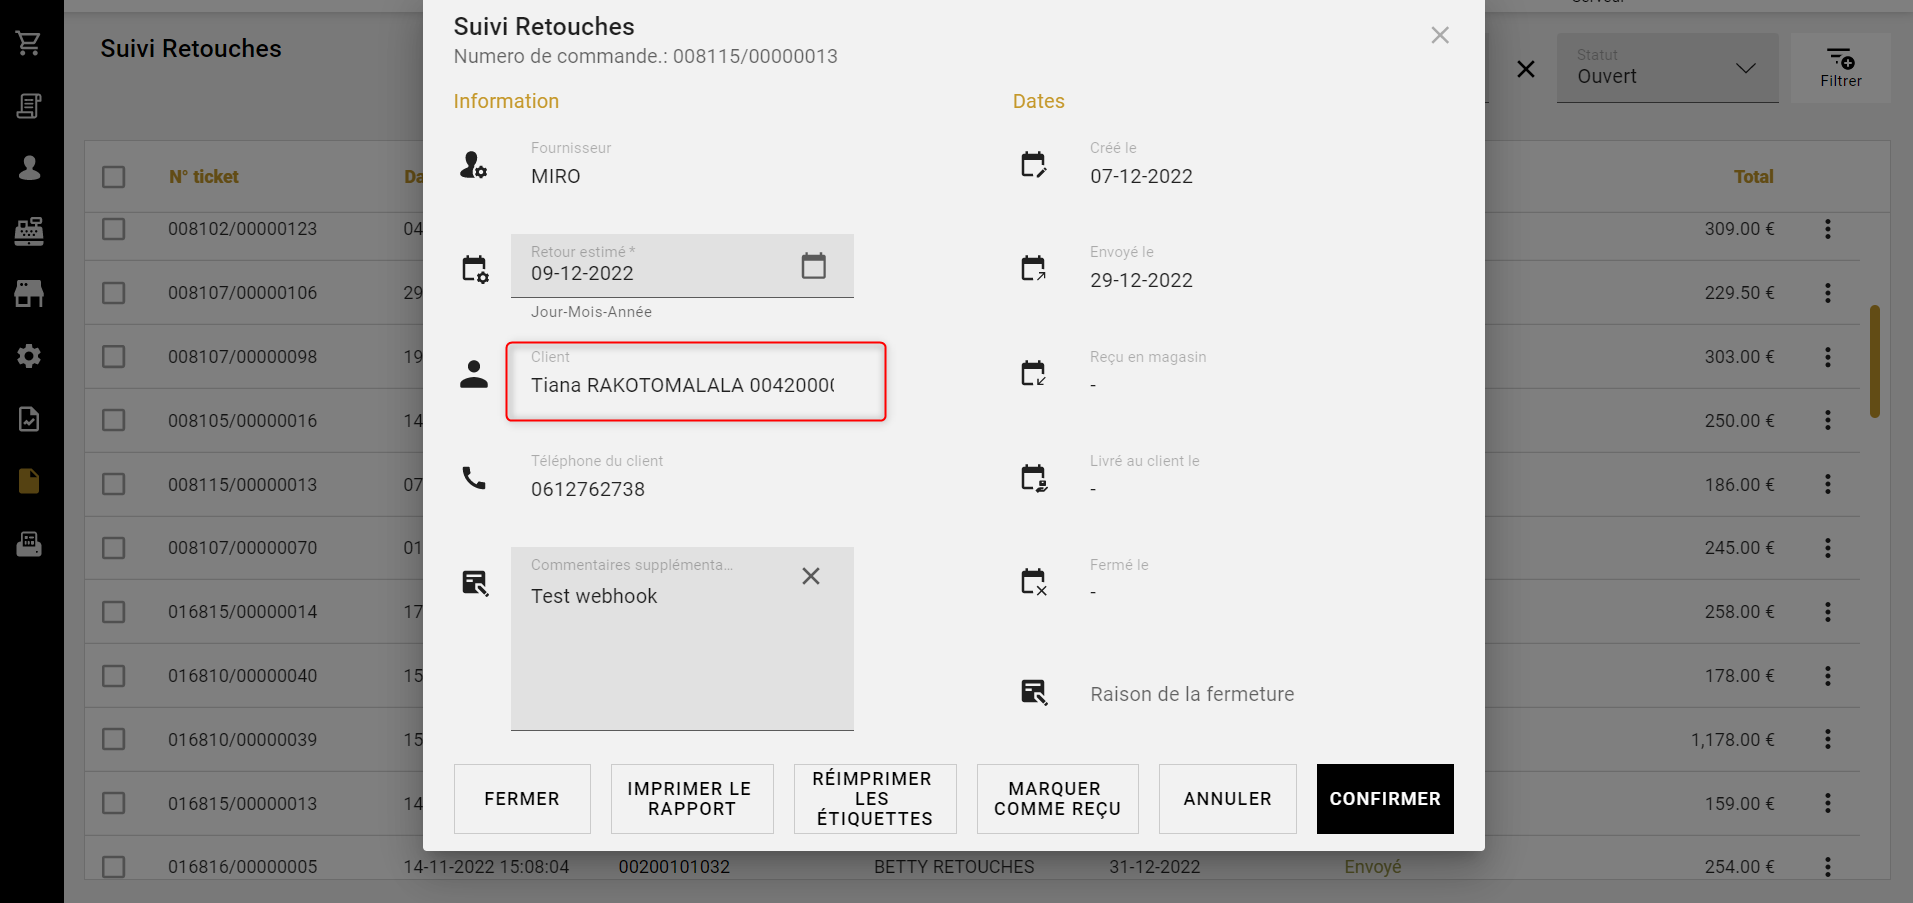Click the Filtrer icon button
The height and width of the screenshot is (903, 1913).
1840,68
